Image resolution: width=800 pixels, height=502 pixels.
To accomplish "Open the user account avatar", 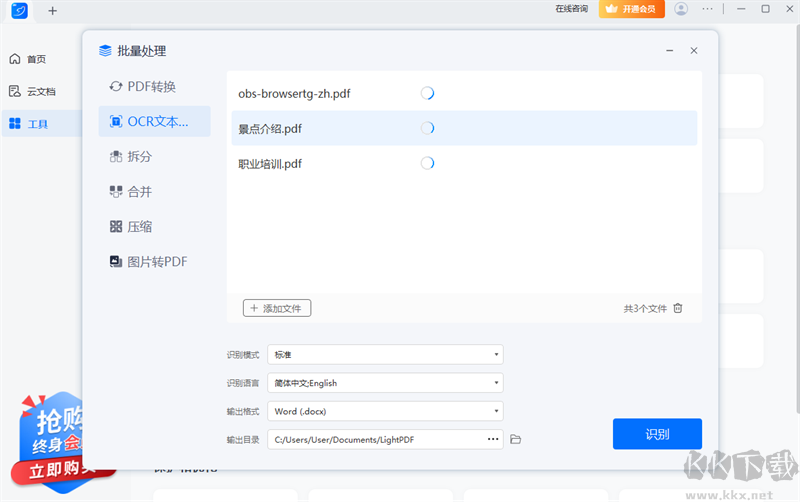I will point(681,9).
